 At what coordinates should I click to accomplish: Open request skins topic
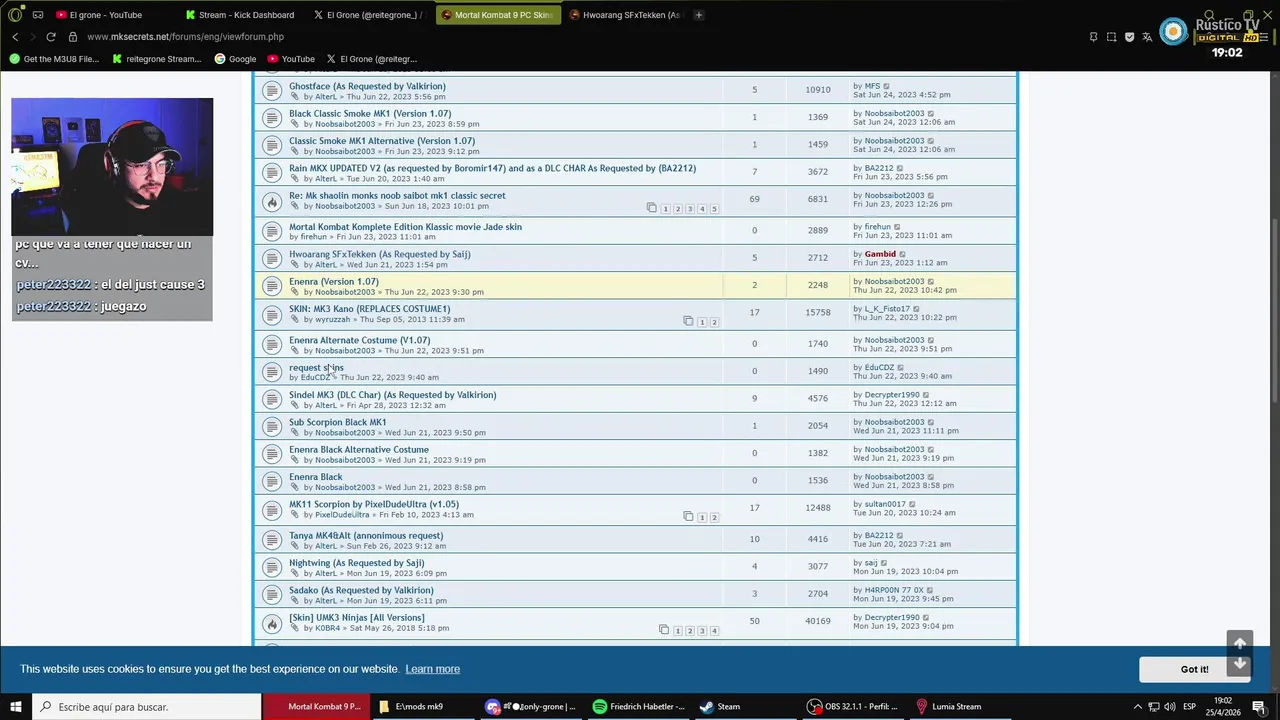[x=316, y=368]
